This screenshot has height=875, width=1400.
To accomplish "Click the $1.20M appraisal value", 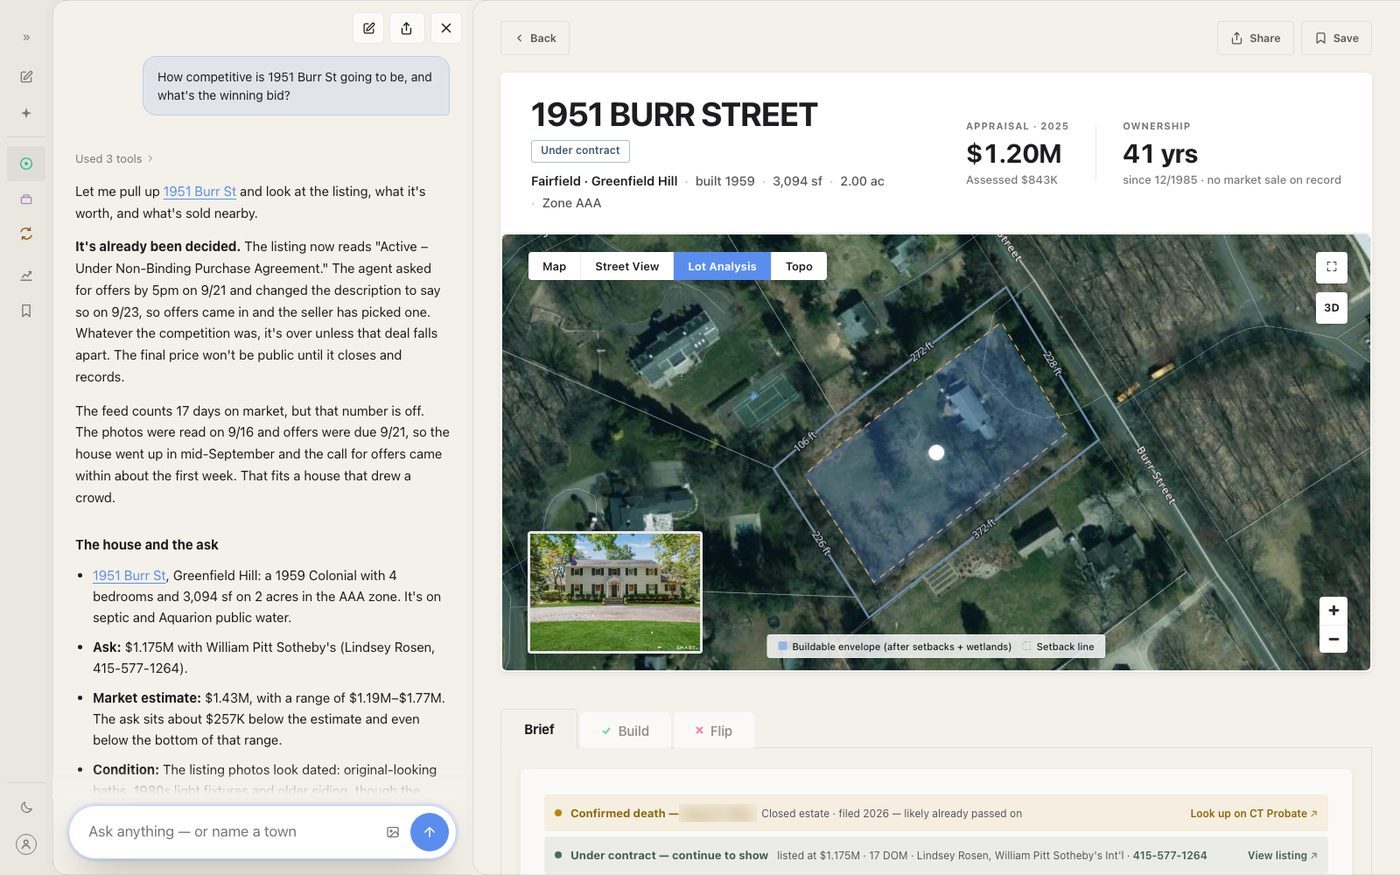I will click(x=1013, y=154).
